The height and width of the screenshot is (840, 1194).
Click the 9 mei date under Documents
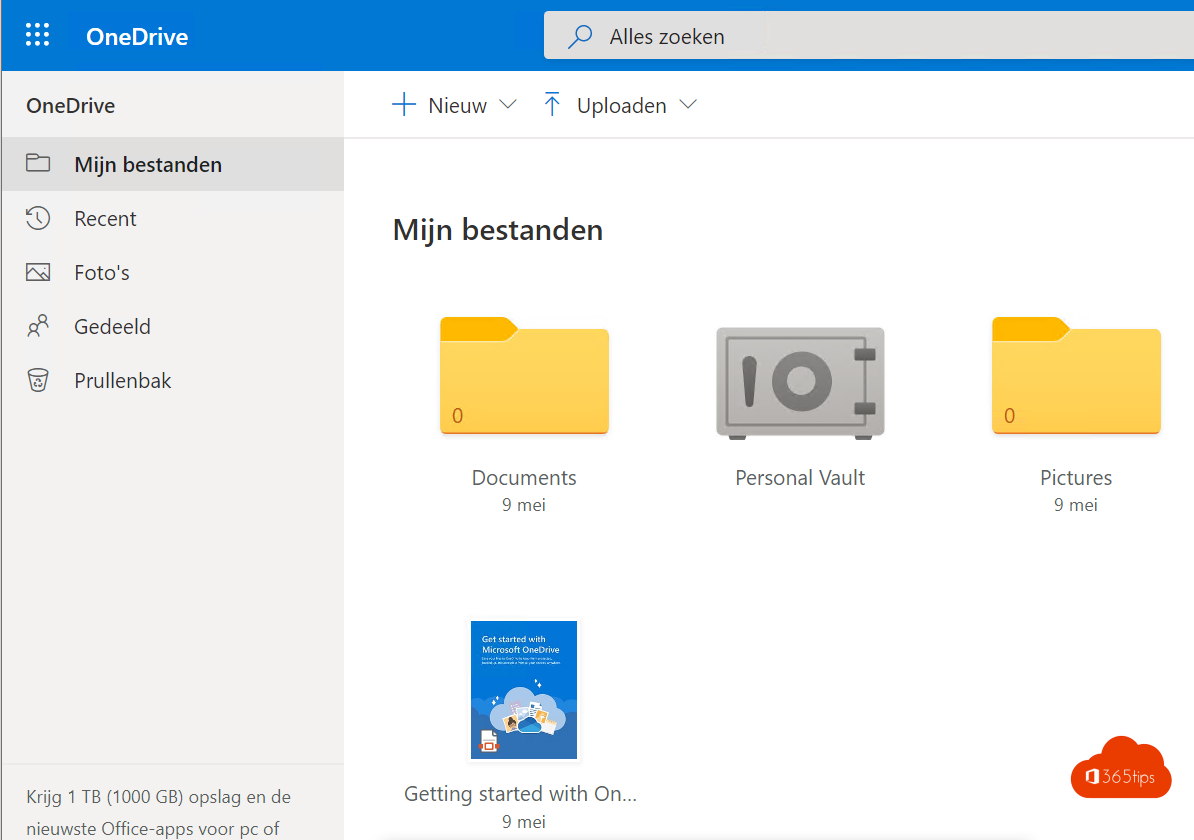tap(524, 505)
